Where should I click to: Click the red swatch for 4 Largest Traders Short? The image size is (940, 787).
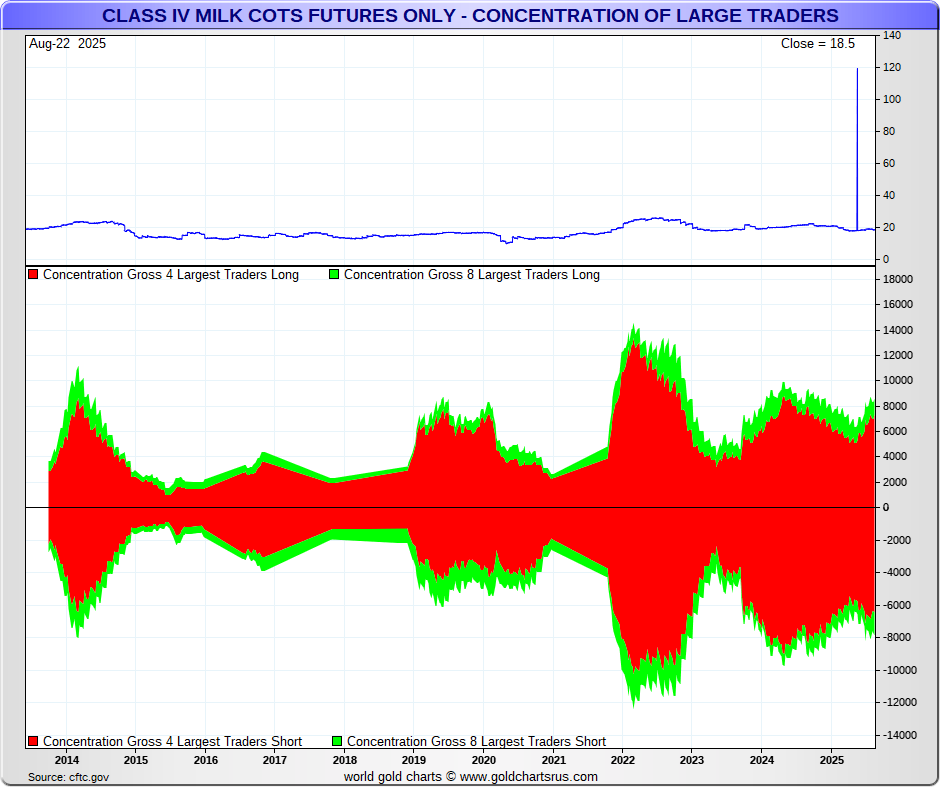pos(34,741)
